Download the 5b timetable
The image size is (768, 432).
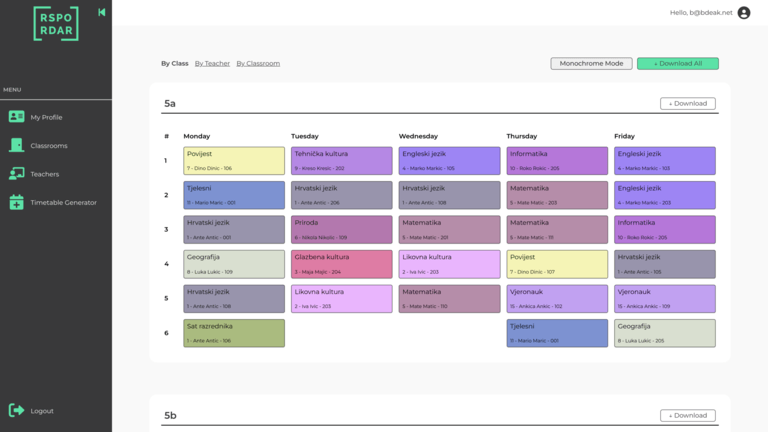[x=688, y=415]
